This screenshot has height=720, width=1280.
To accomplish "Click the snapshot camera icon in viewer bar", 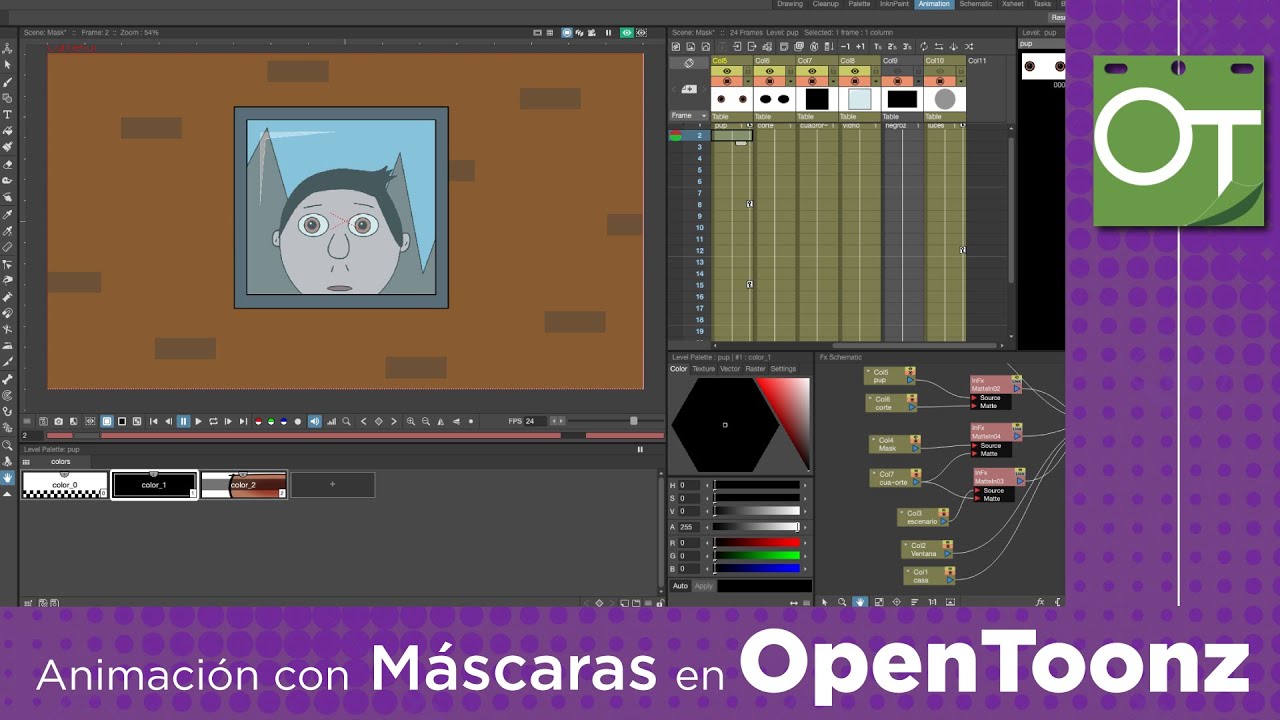I will (58, 421).
